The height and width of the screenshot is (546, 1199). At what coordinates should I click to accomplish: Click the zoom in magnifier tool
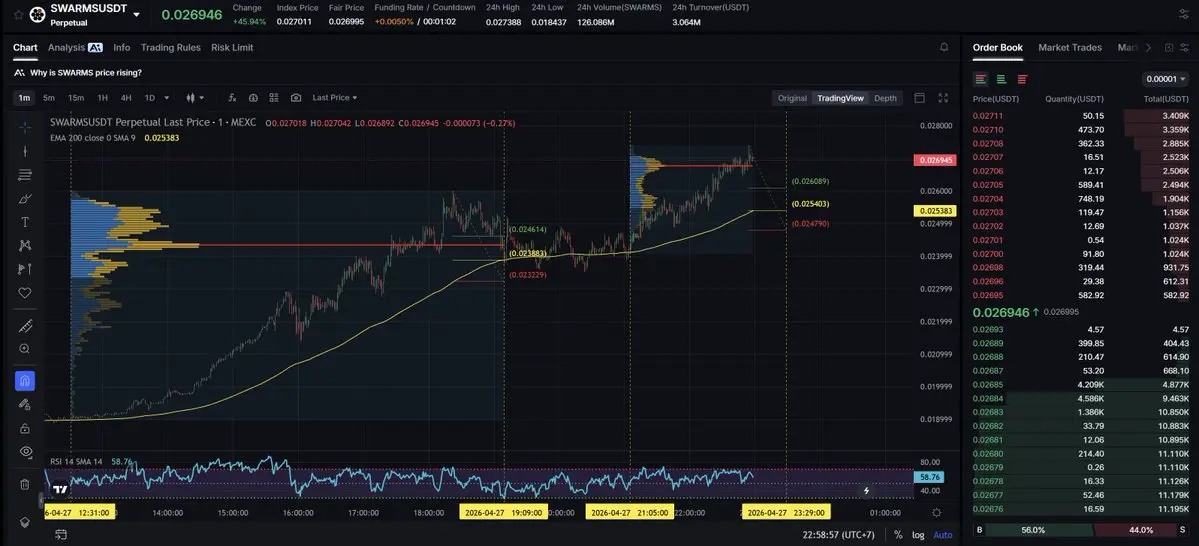point(24,349)
